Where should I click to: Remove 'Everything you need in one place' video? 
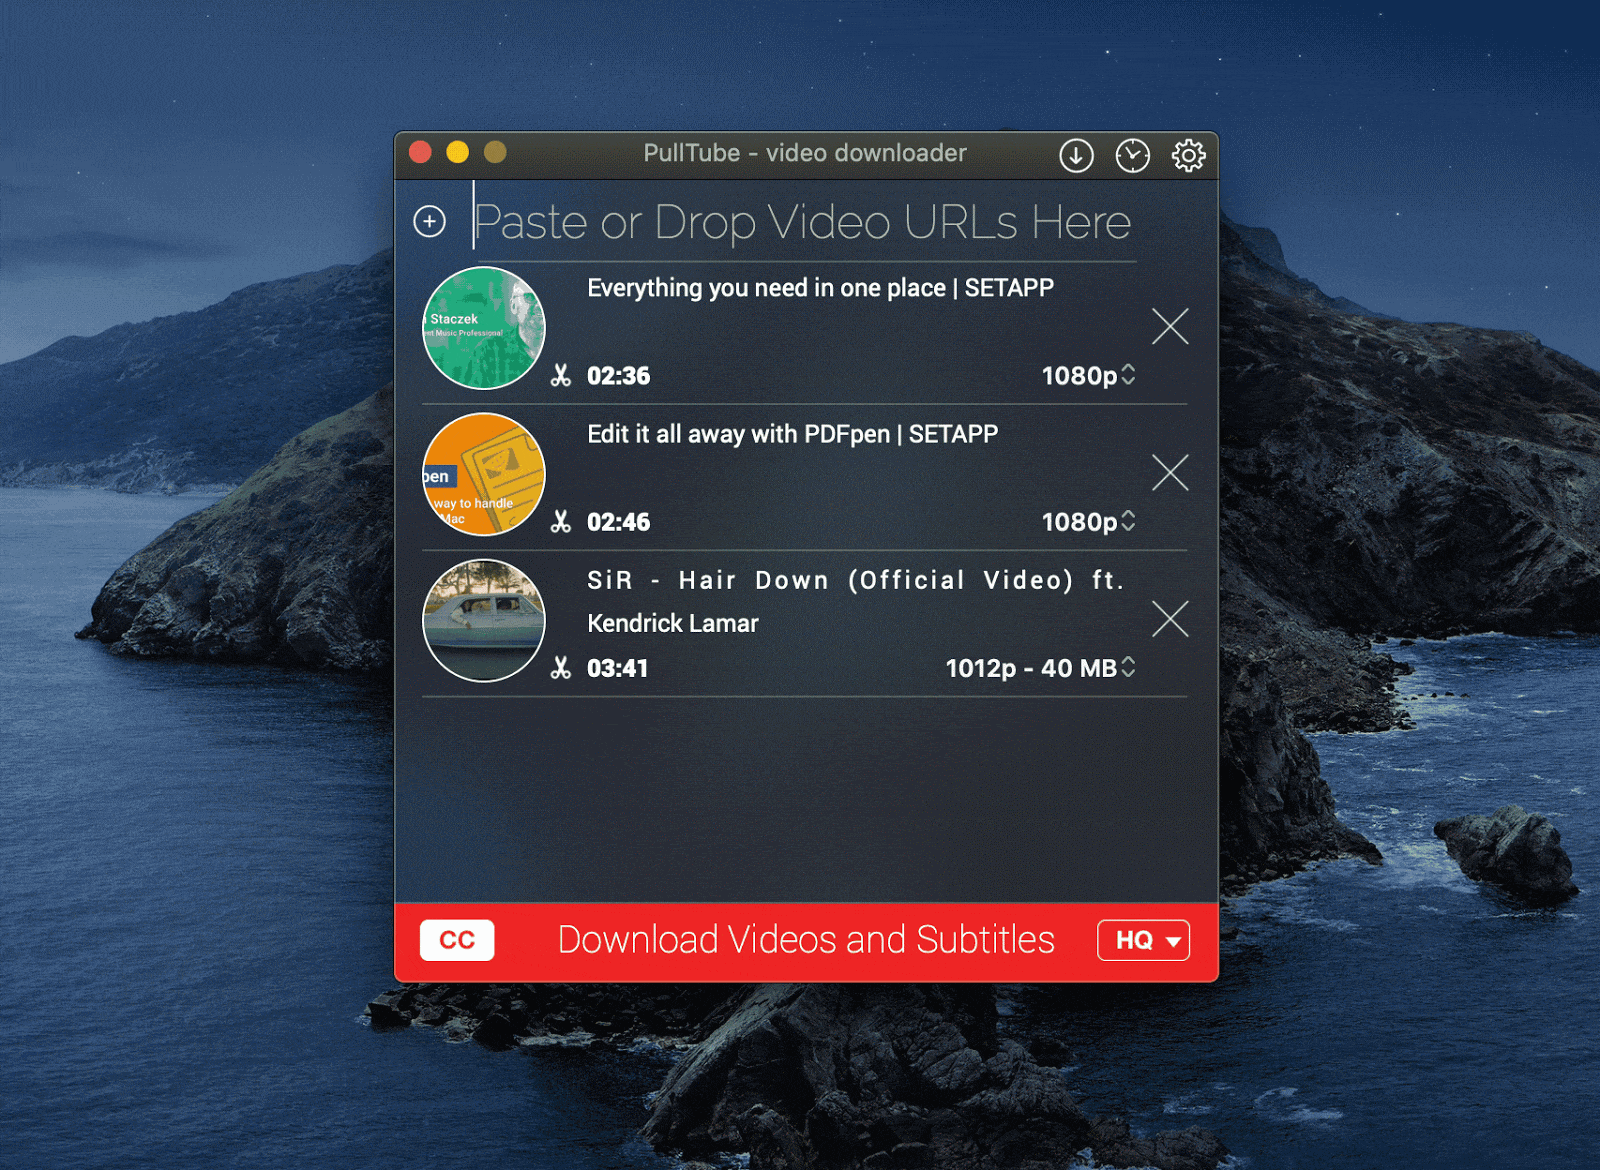coord(1170,326)
